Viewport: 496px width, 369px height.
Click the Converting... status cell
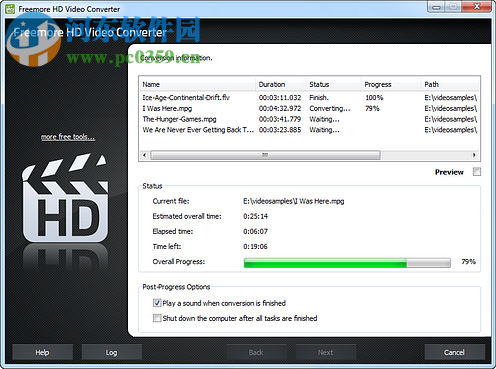tap(330, 108)
